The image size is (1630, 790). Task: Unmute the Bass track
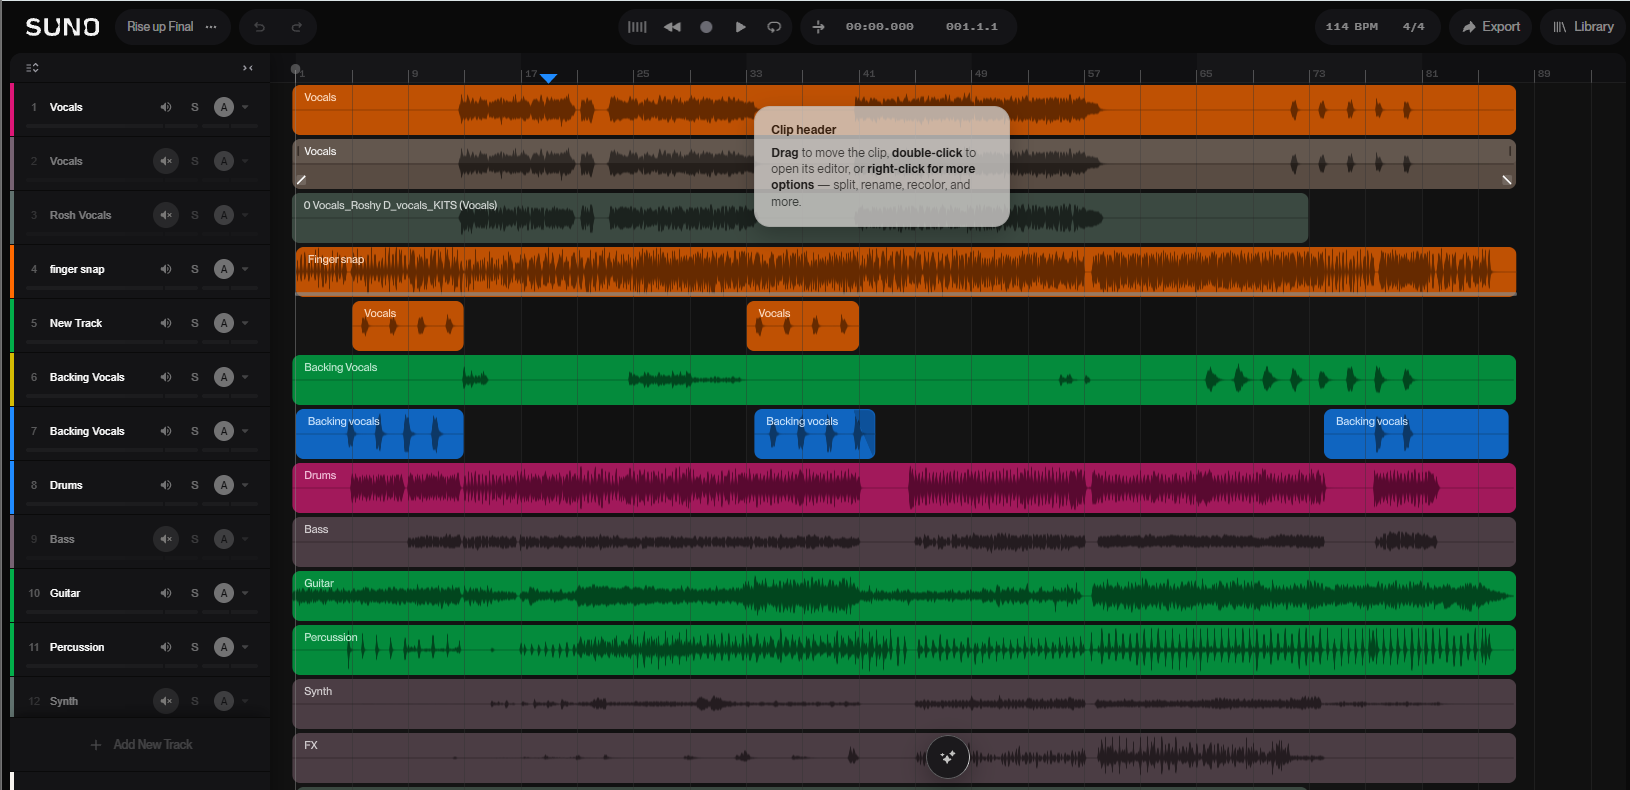[166, 539]
